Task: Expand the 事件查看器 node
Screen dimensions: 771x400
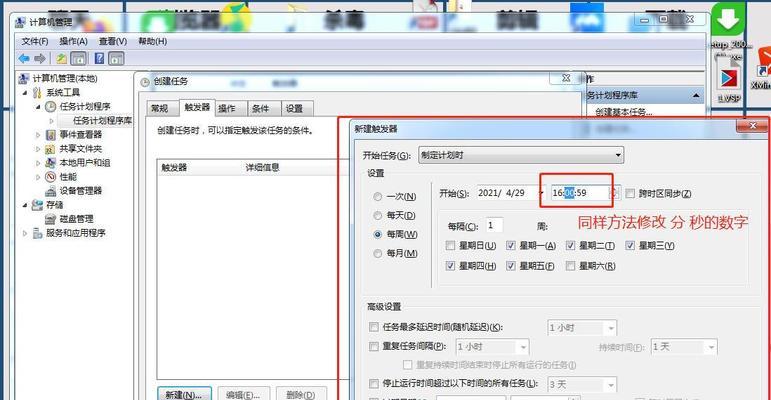Action: 38,134
